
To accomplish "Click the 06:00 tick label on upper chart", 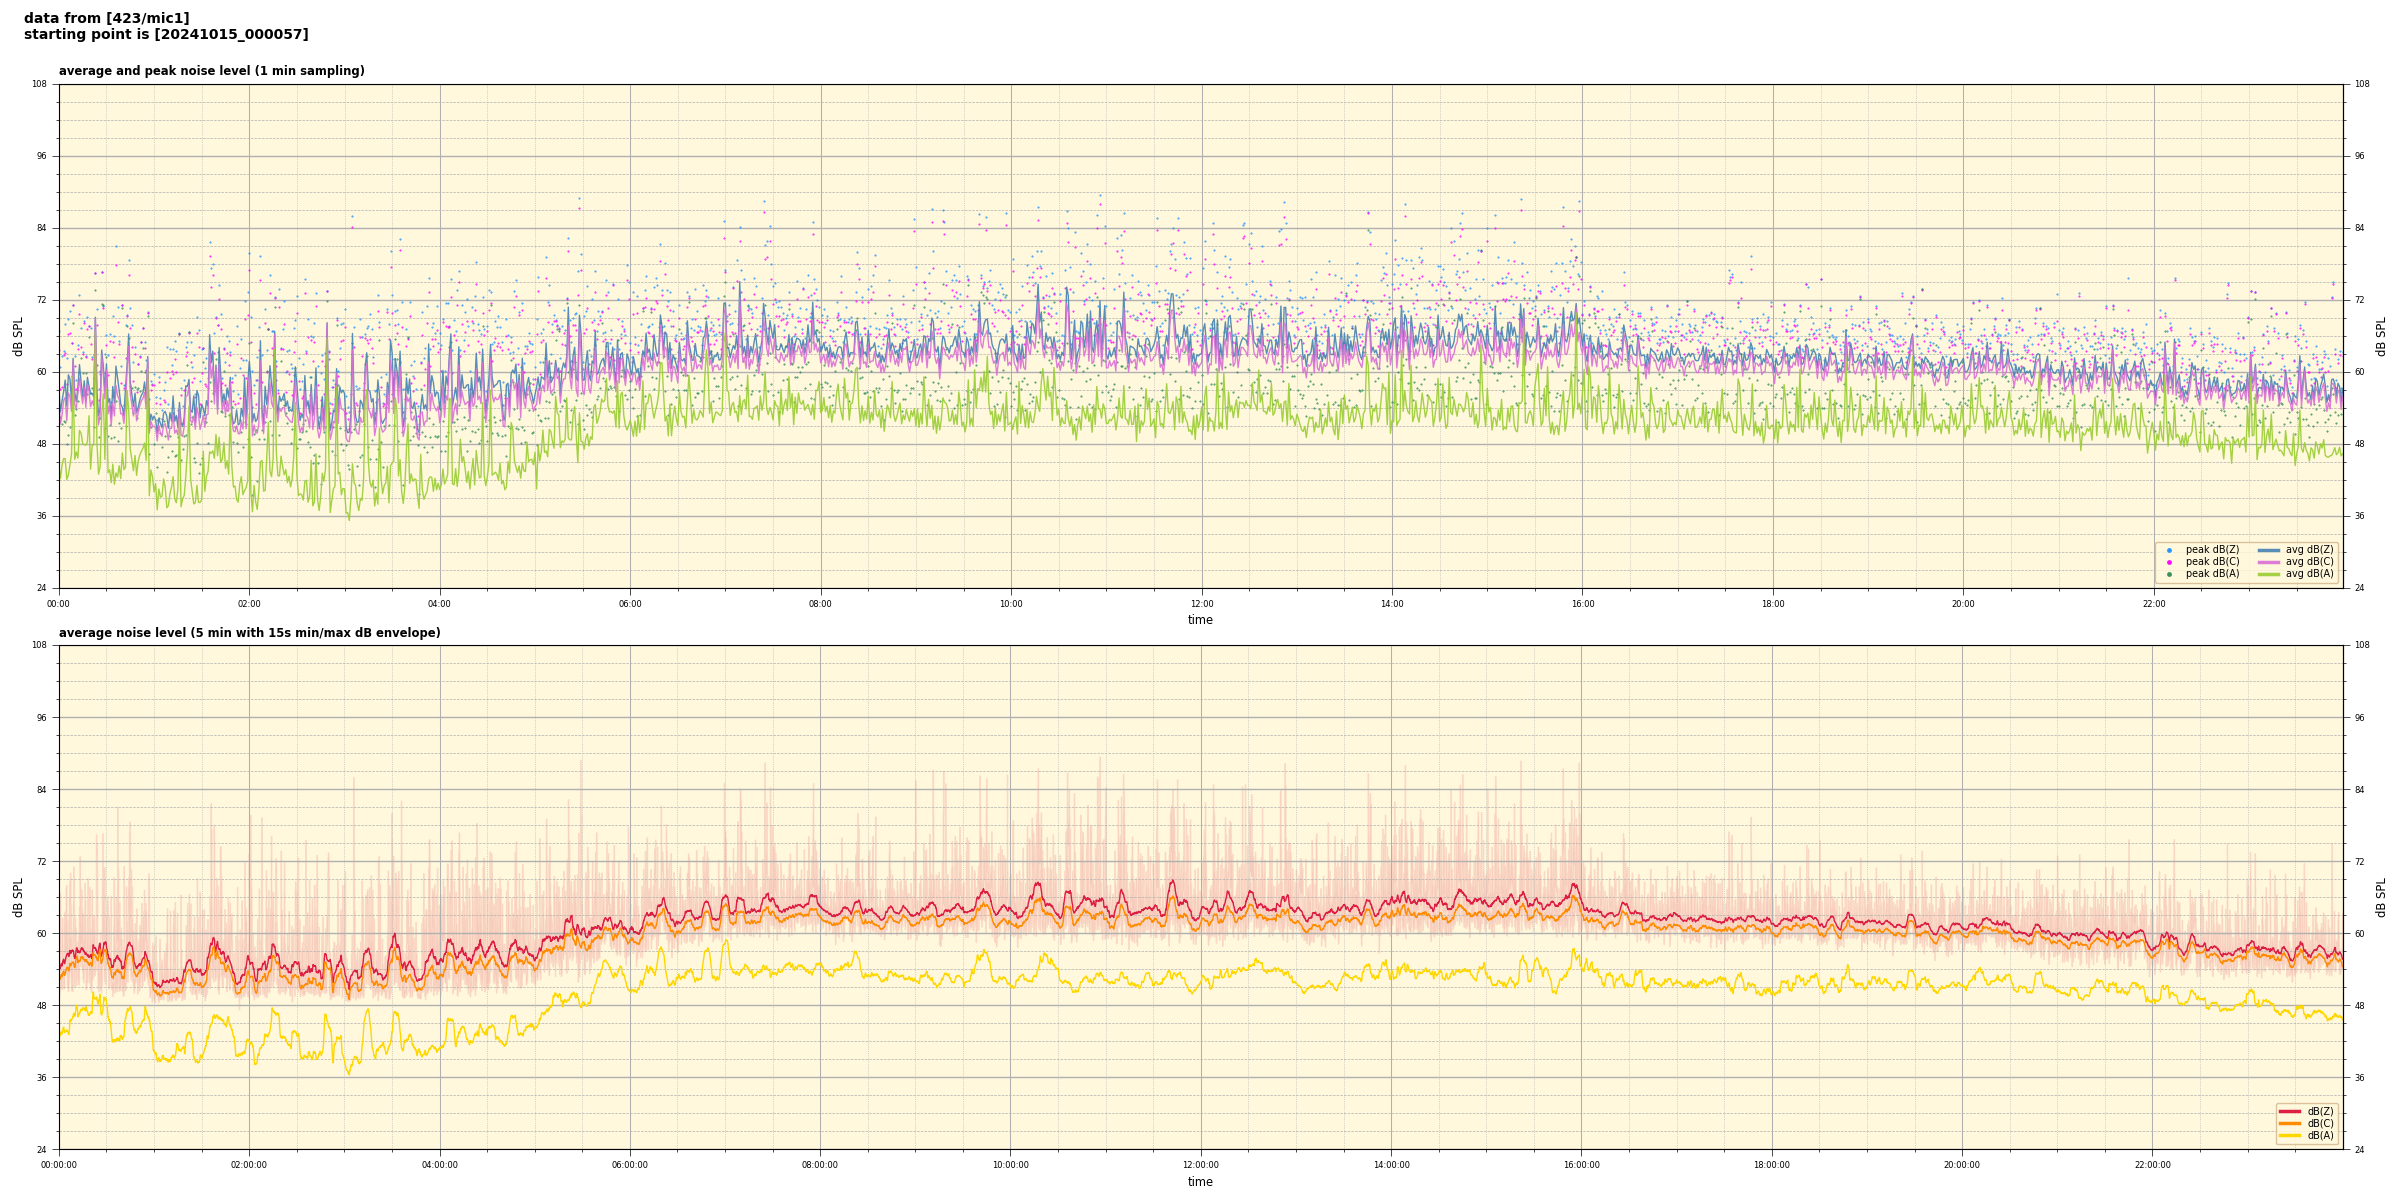I will (x=630, y=604).
